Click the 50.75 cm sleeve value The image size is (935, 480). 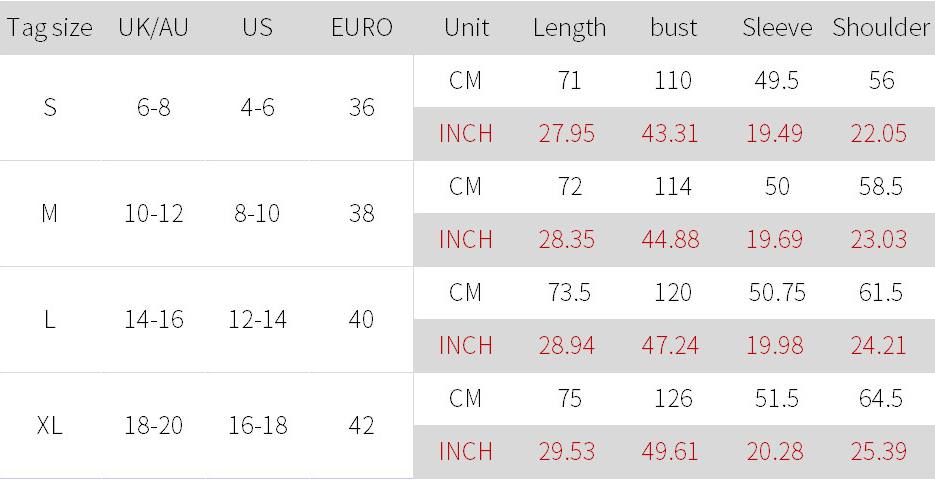tap(777, 293)
